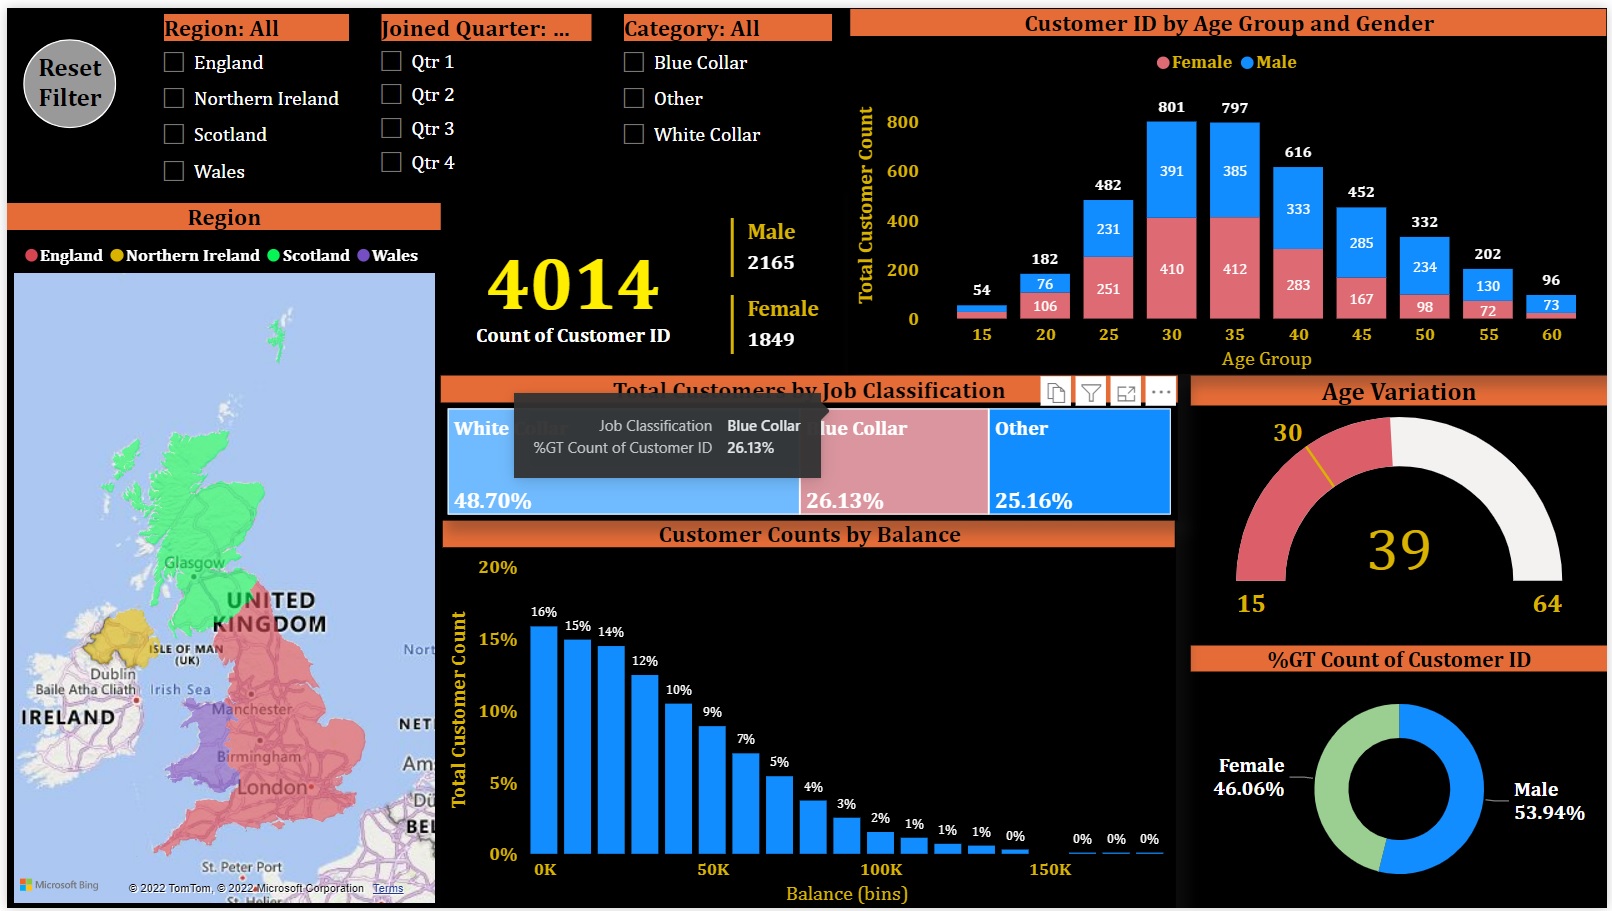Screen dimensions: 1612x911
Task: Open the more options ellipsis on treemap
Action: click(1160, 393)
